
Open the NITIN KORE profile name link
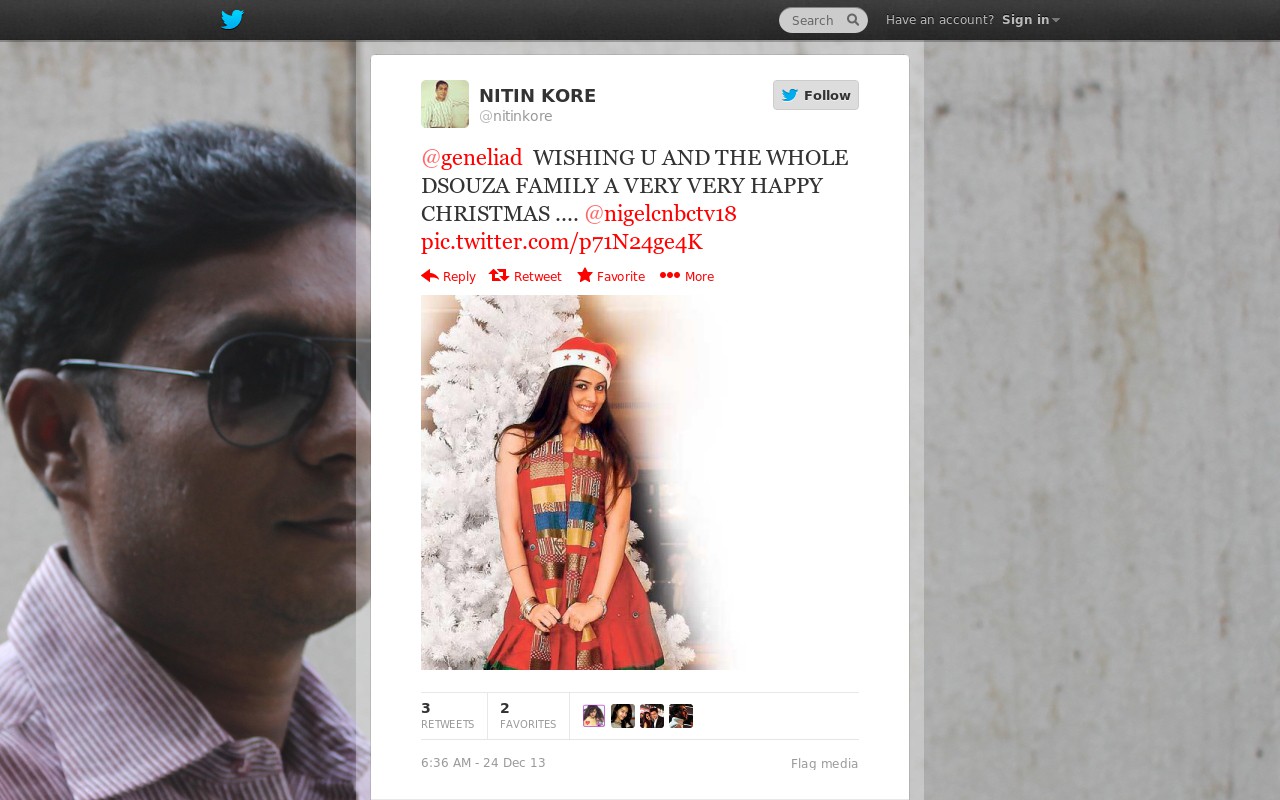point(537,96)
